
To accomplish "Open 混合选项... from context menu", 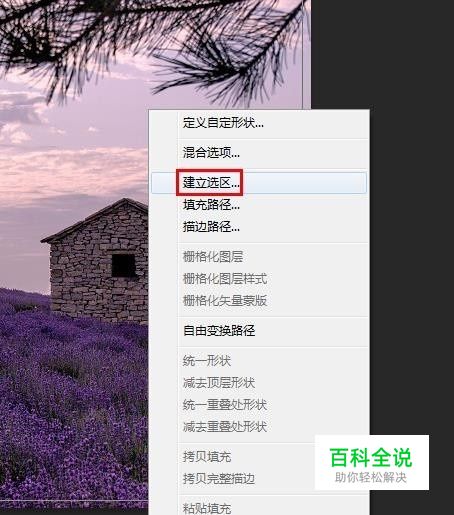I will (x=259, y=153).
